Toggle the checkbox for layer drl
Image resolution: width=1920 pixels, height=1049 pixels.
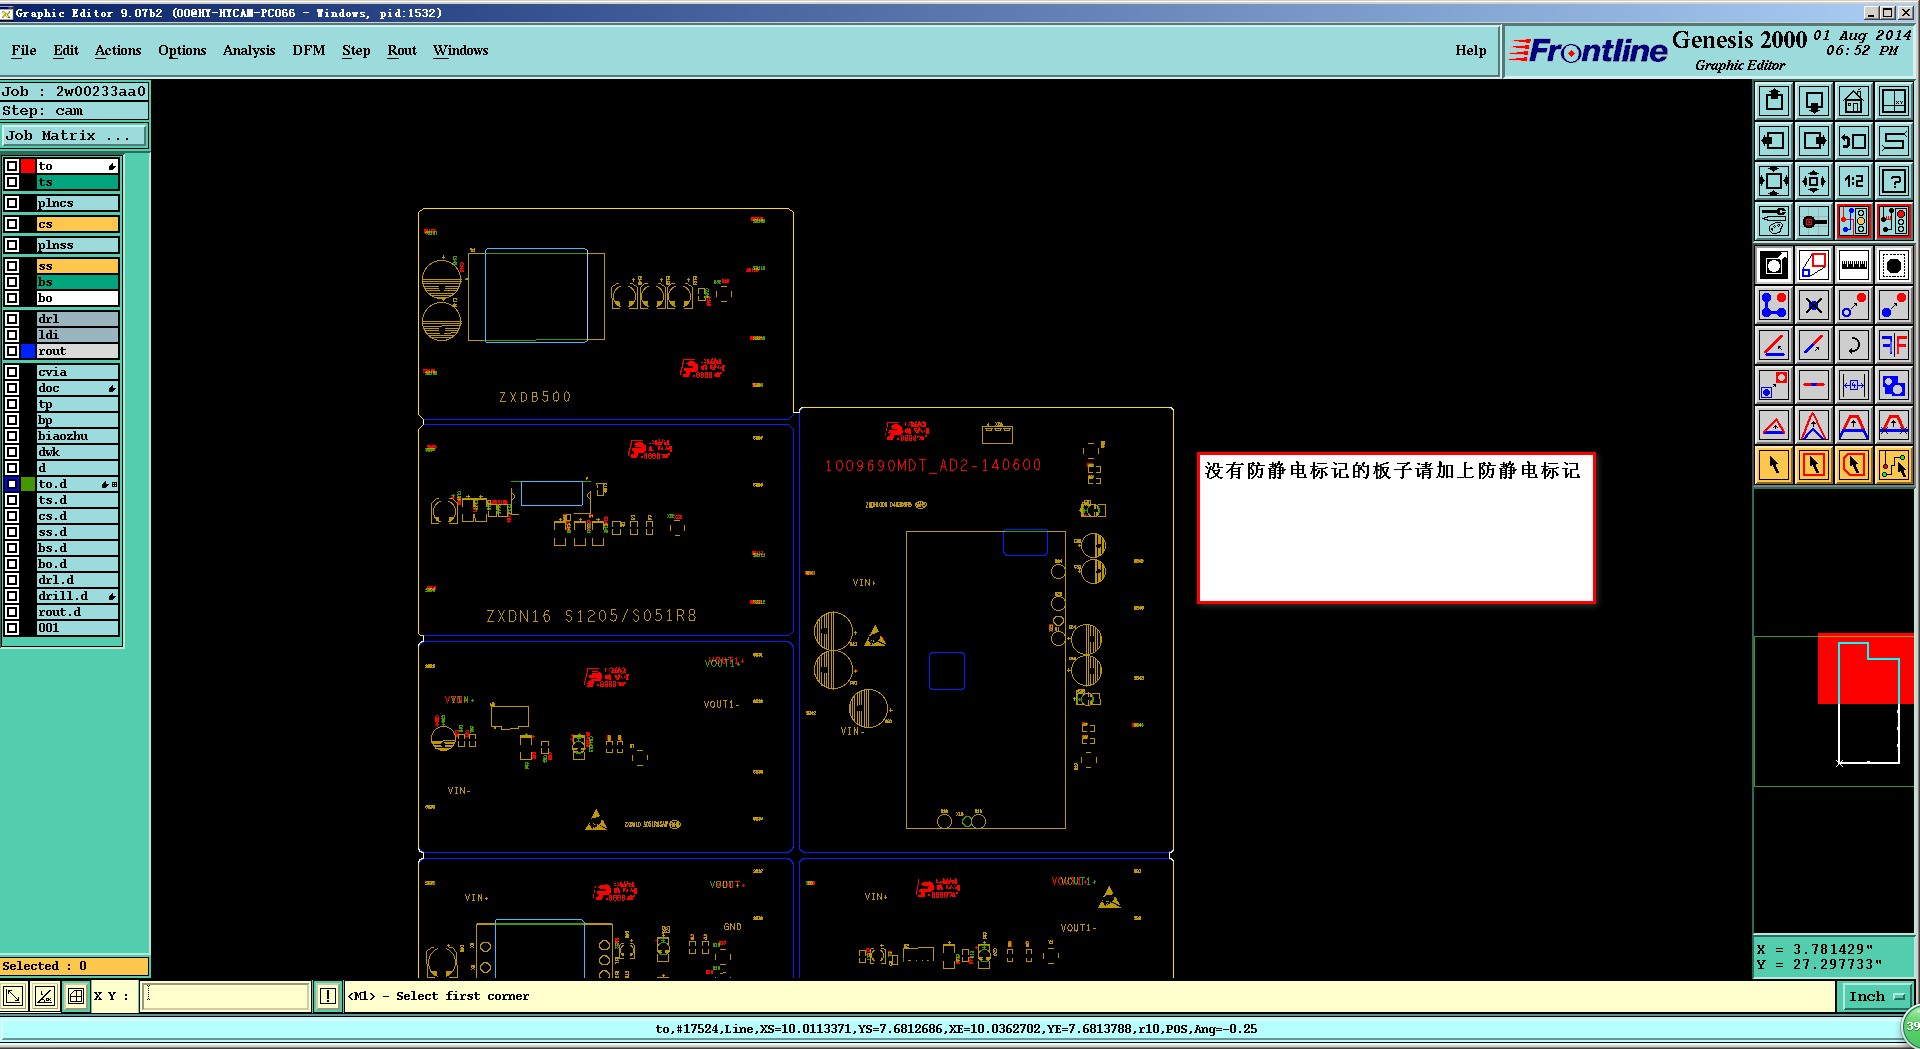(12, 319)
